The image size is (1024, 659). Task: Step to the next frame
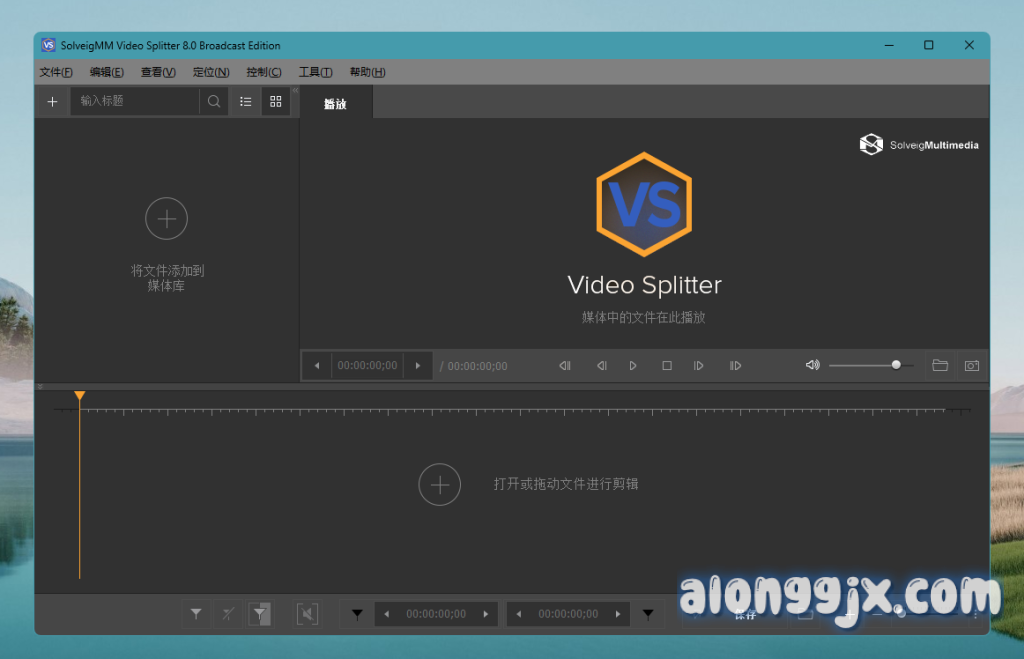tap(699, 366)
